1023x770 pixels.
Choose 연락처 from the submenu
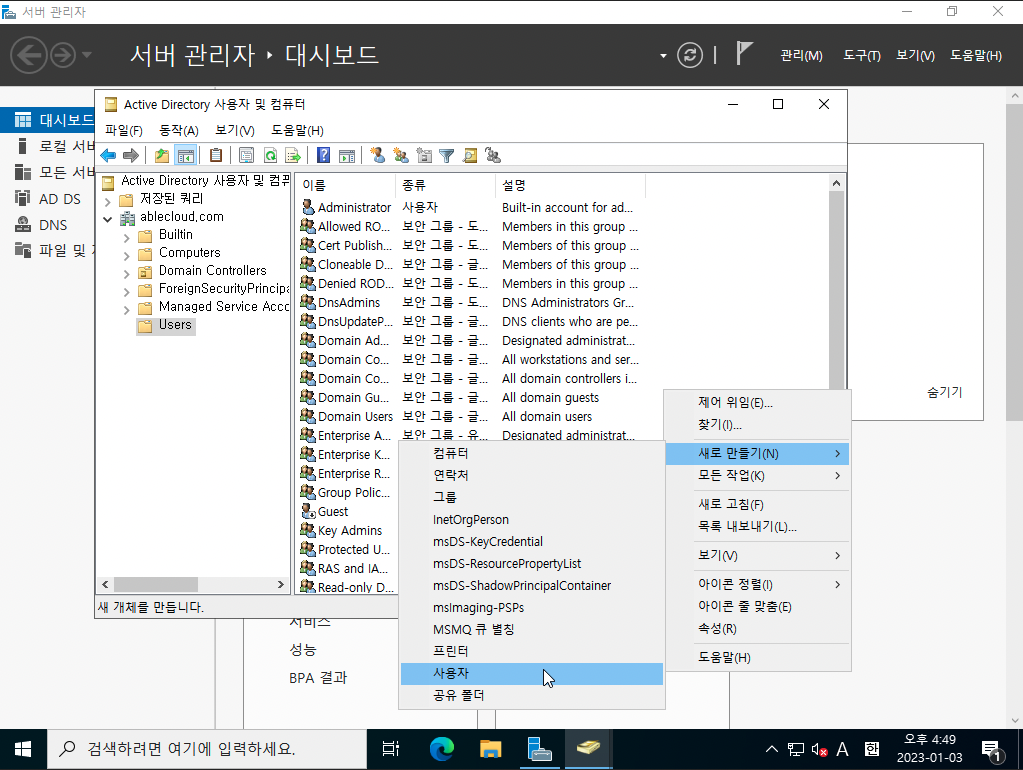[x=532, y=475]
